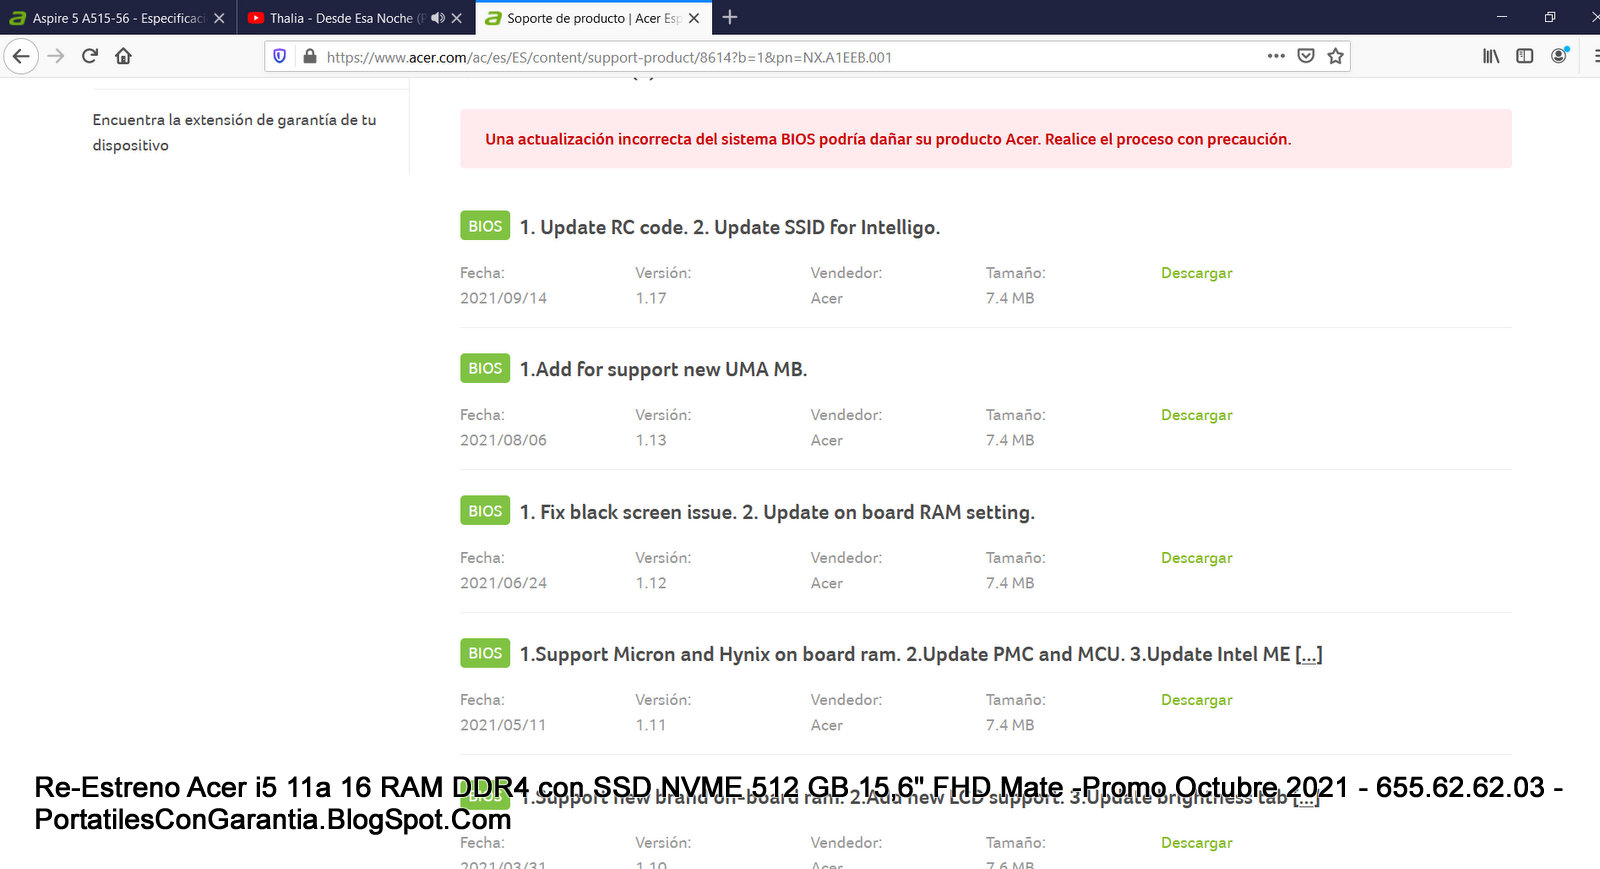Close the Soporte de producto tab
The height and width of the screenshot is (869, 1600).
coord(694,18)
